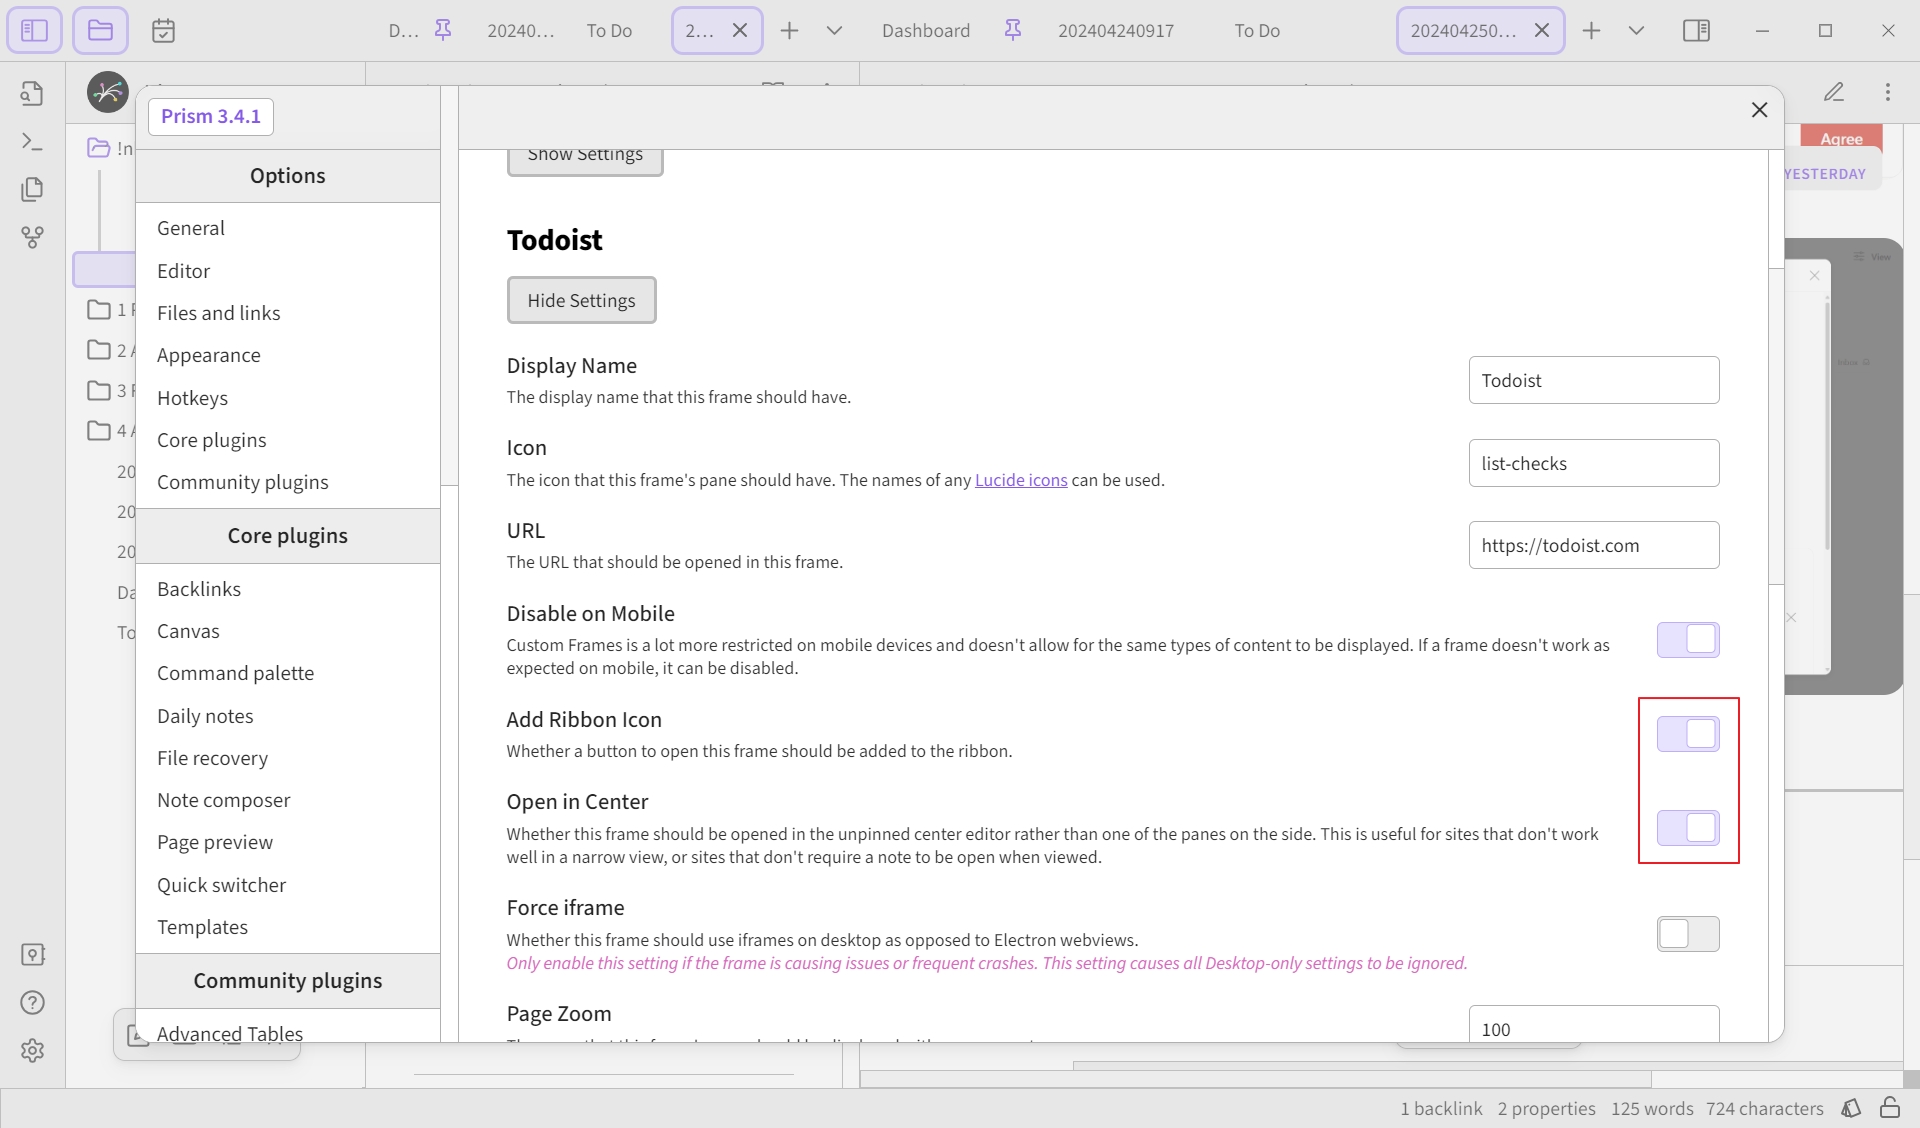Select Appearance in settings options
This screenshot has height=1128, width=1920.
[x=208, y=355]
